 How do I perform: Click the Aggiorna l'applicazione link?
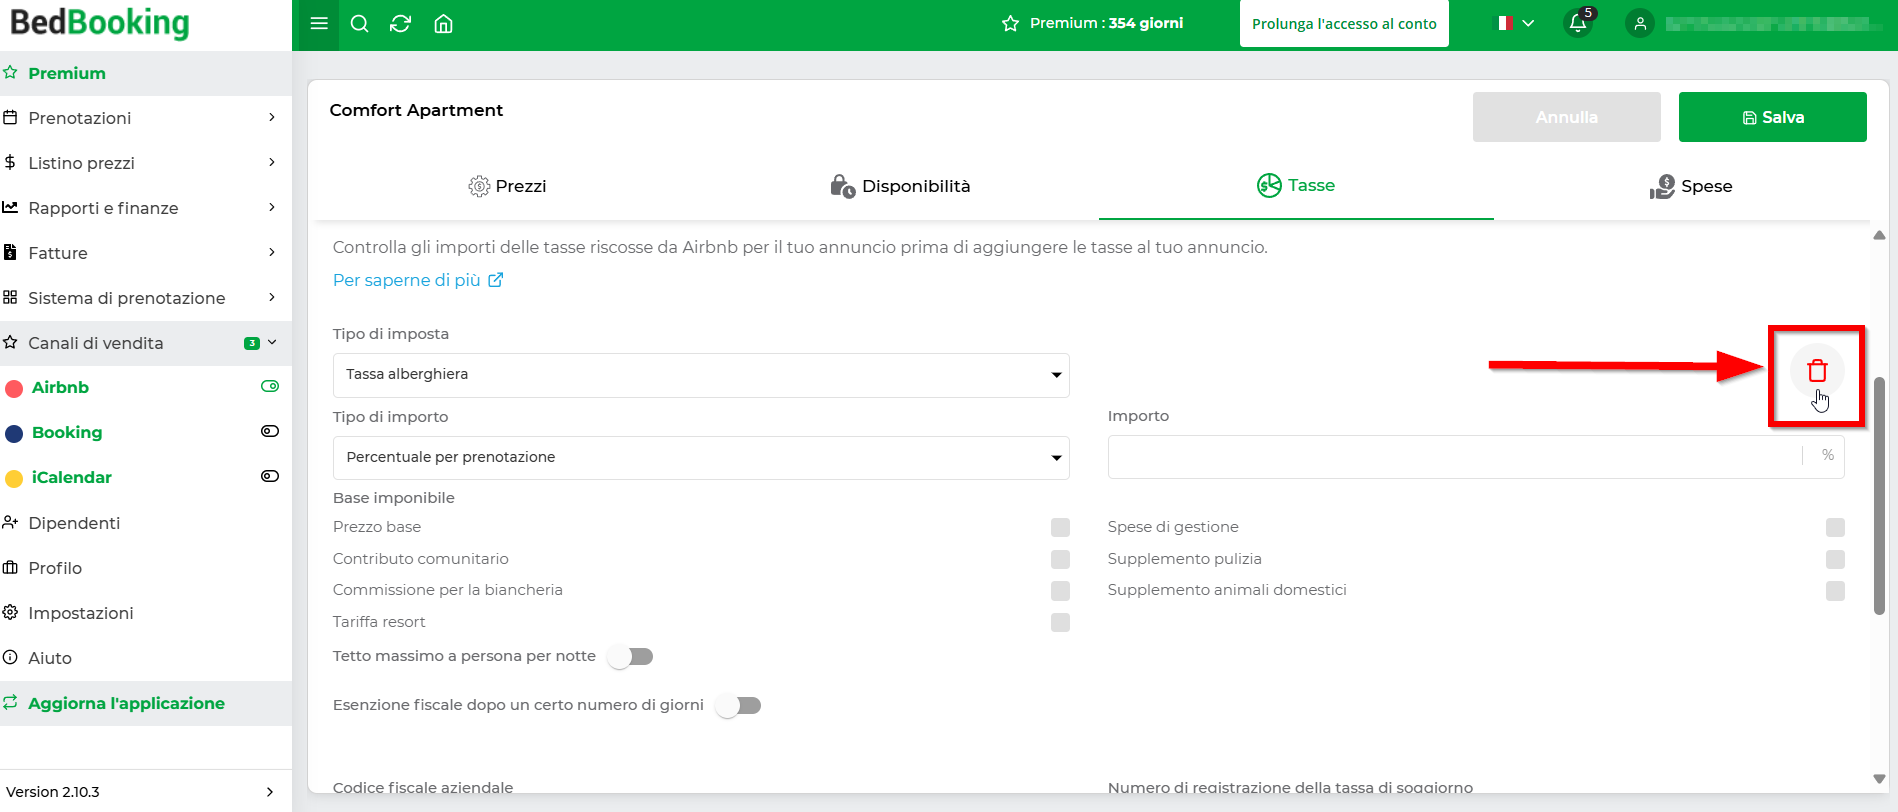(x=126, y=703)
